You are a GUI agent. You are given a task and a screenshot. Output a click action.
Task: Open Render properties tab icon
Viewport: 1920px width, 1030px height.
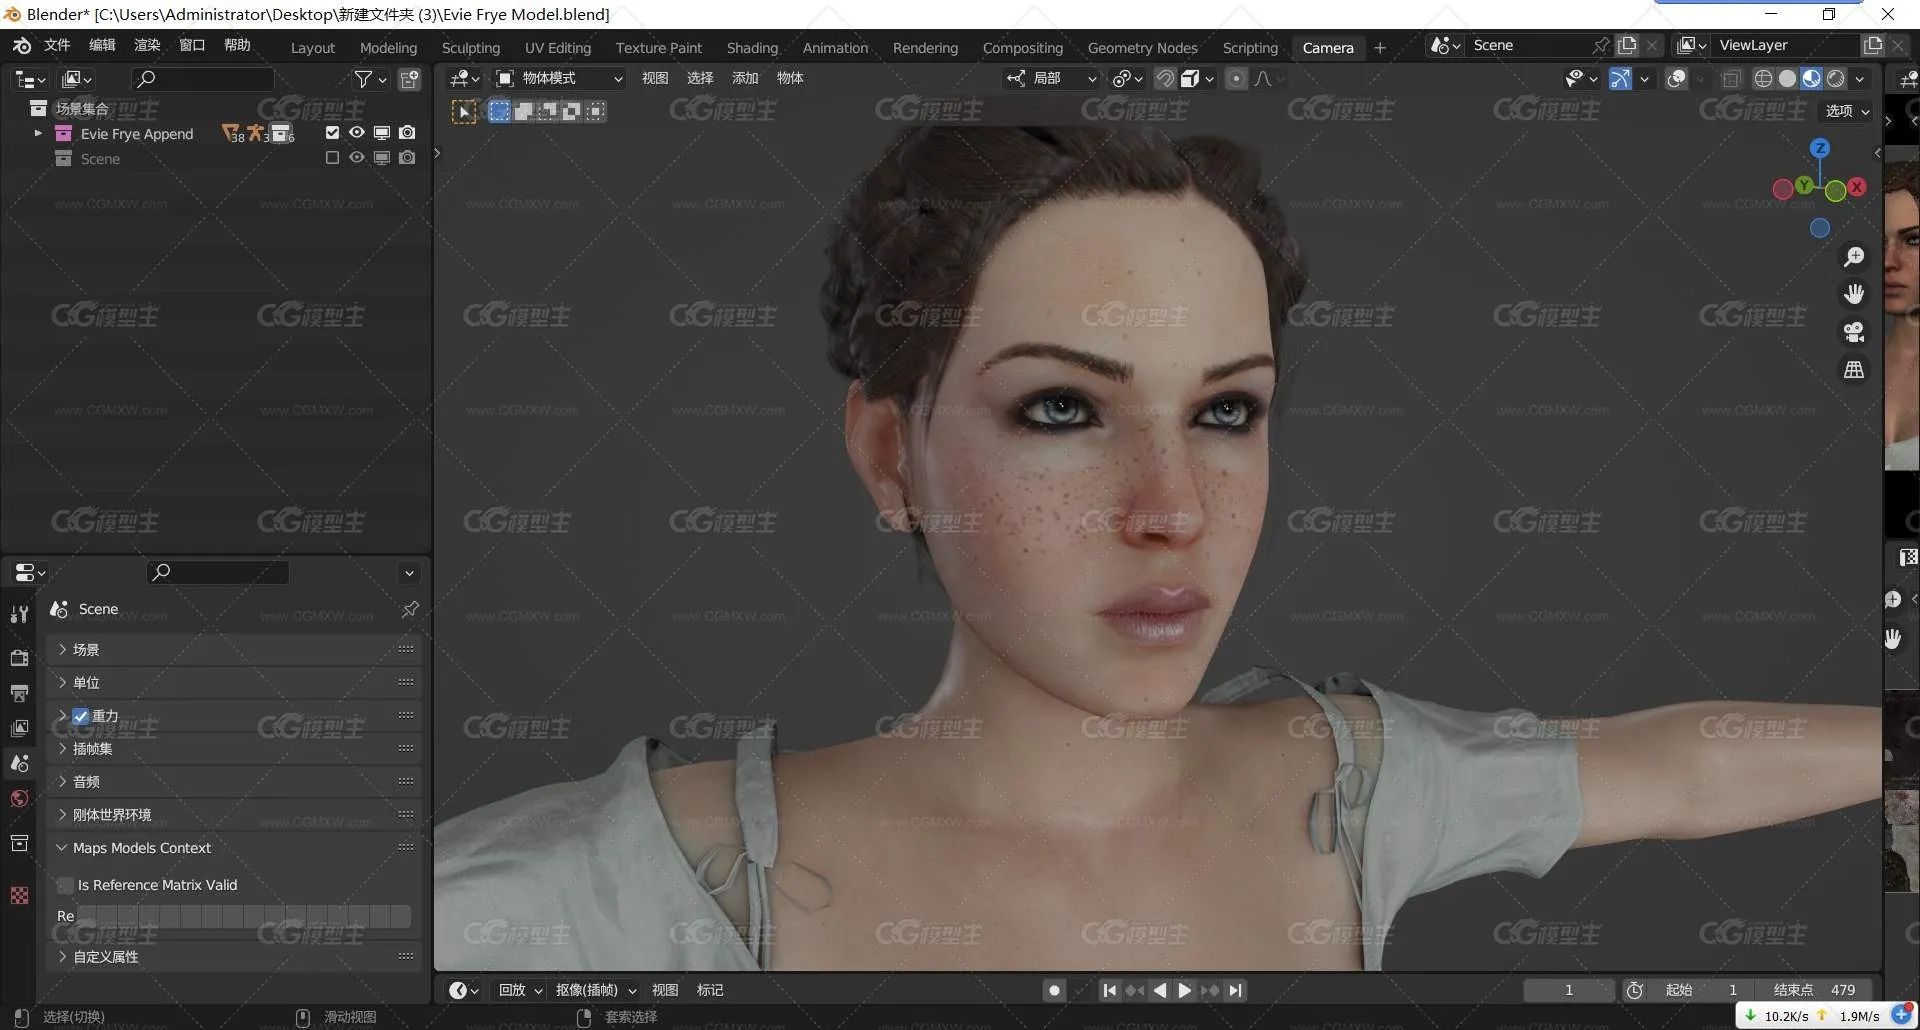pos(19,657)
